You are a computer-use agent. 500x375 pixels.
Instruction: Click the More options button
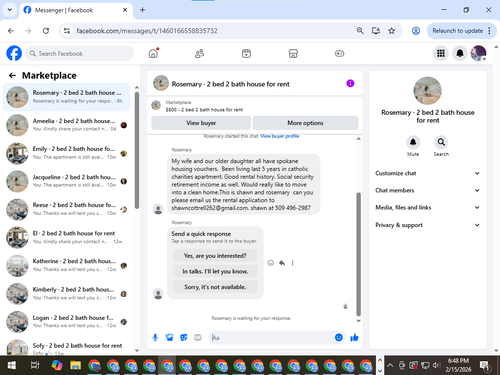pyautogui.click(x=305, y=123)
